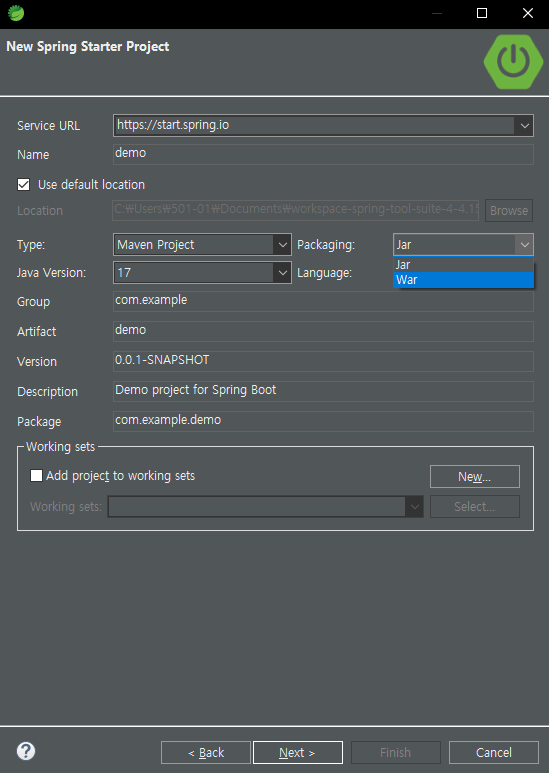The height and width of the screenshot is (773, 549).
Task: Click the Spring Boot power logo
Action: click(x=513, y=62)
